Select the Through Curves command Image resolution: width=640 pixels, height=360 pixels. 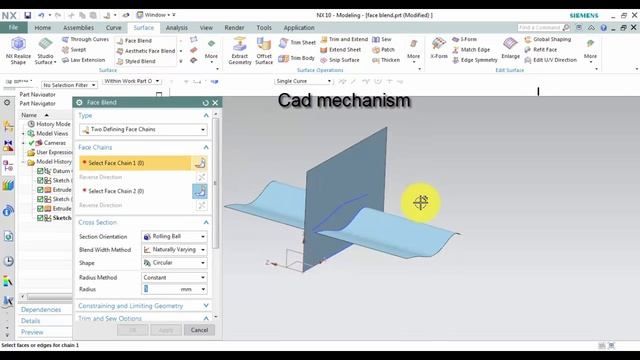click(x=85, y=39)
